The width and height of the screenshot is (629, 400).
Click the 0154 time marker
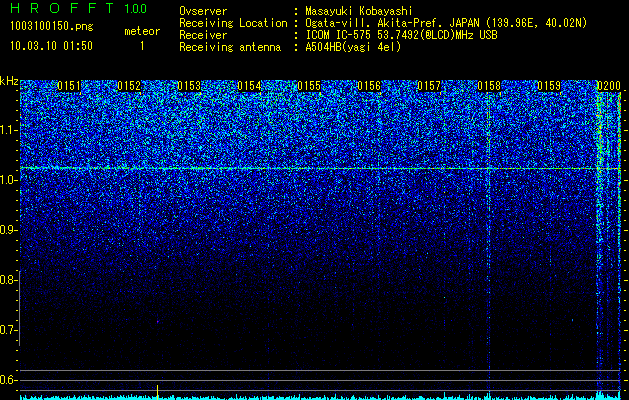[249, 86]
